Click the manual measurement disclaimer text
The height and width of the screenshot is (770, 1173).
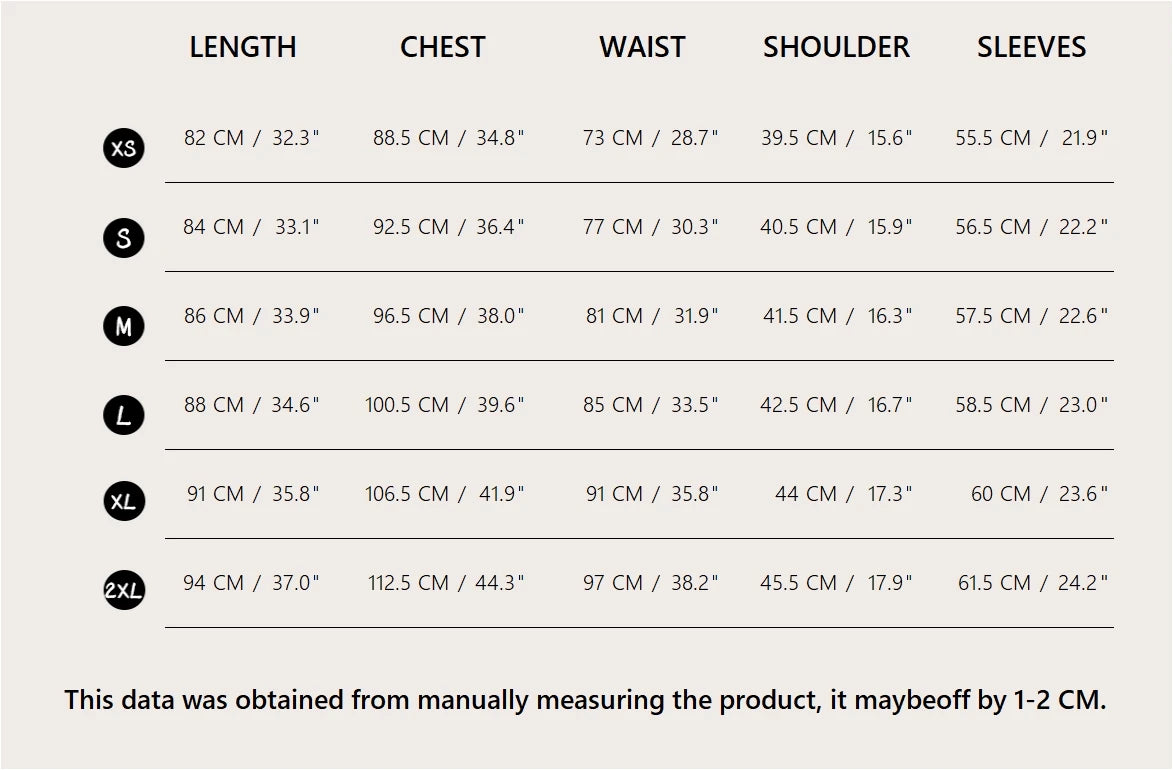tap(585, 700)
